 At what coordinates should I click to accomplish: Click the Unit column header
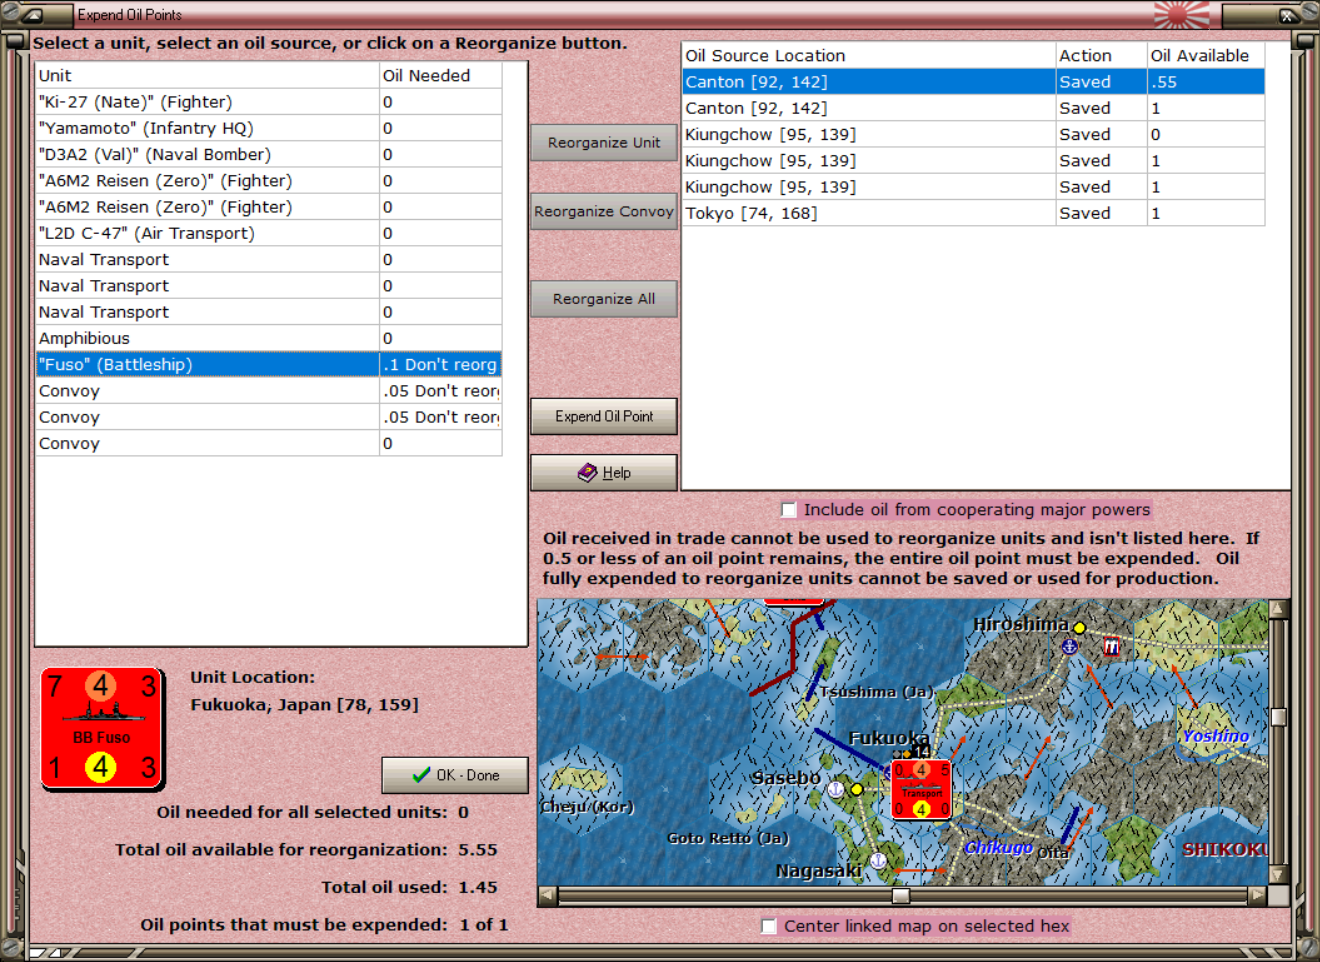(207, 76)
